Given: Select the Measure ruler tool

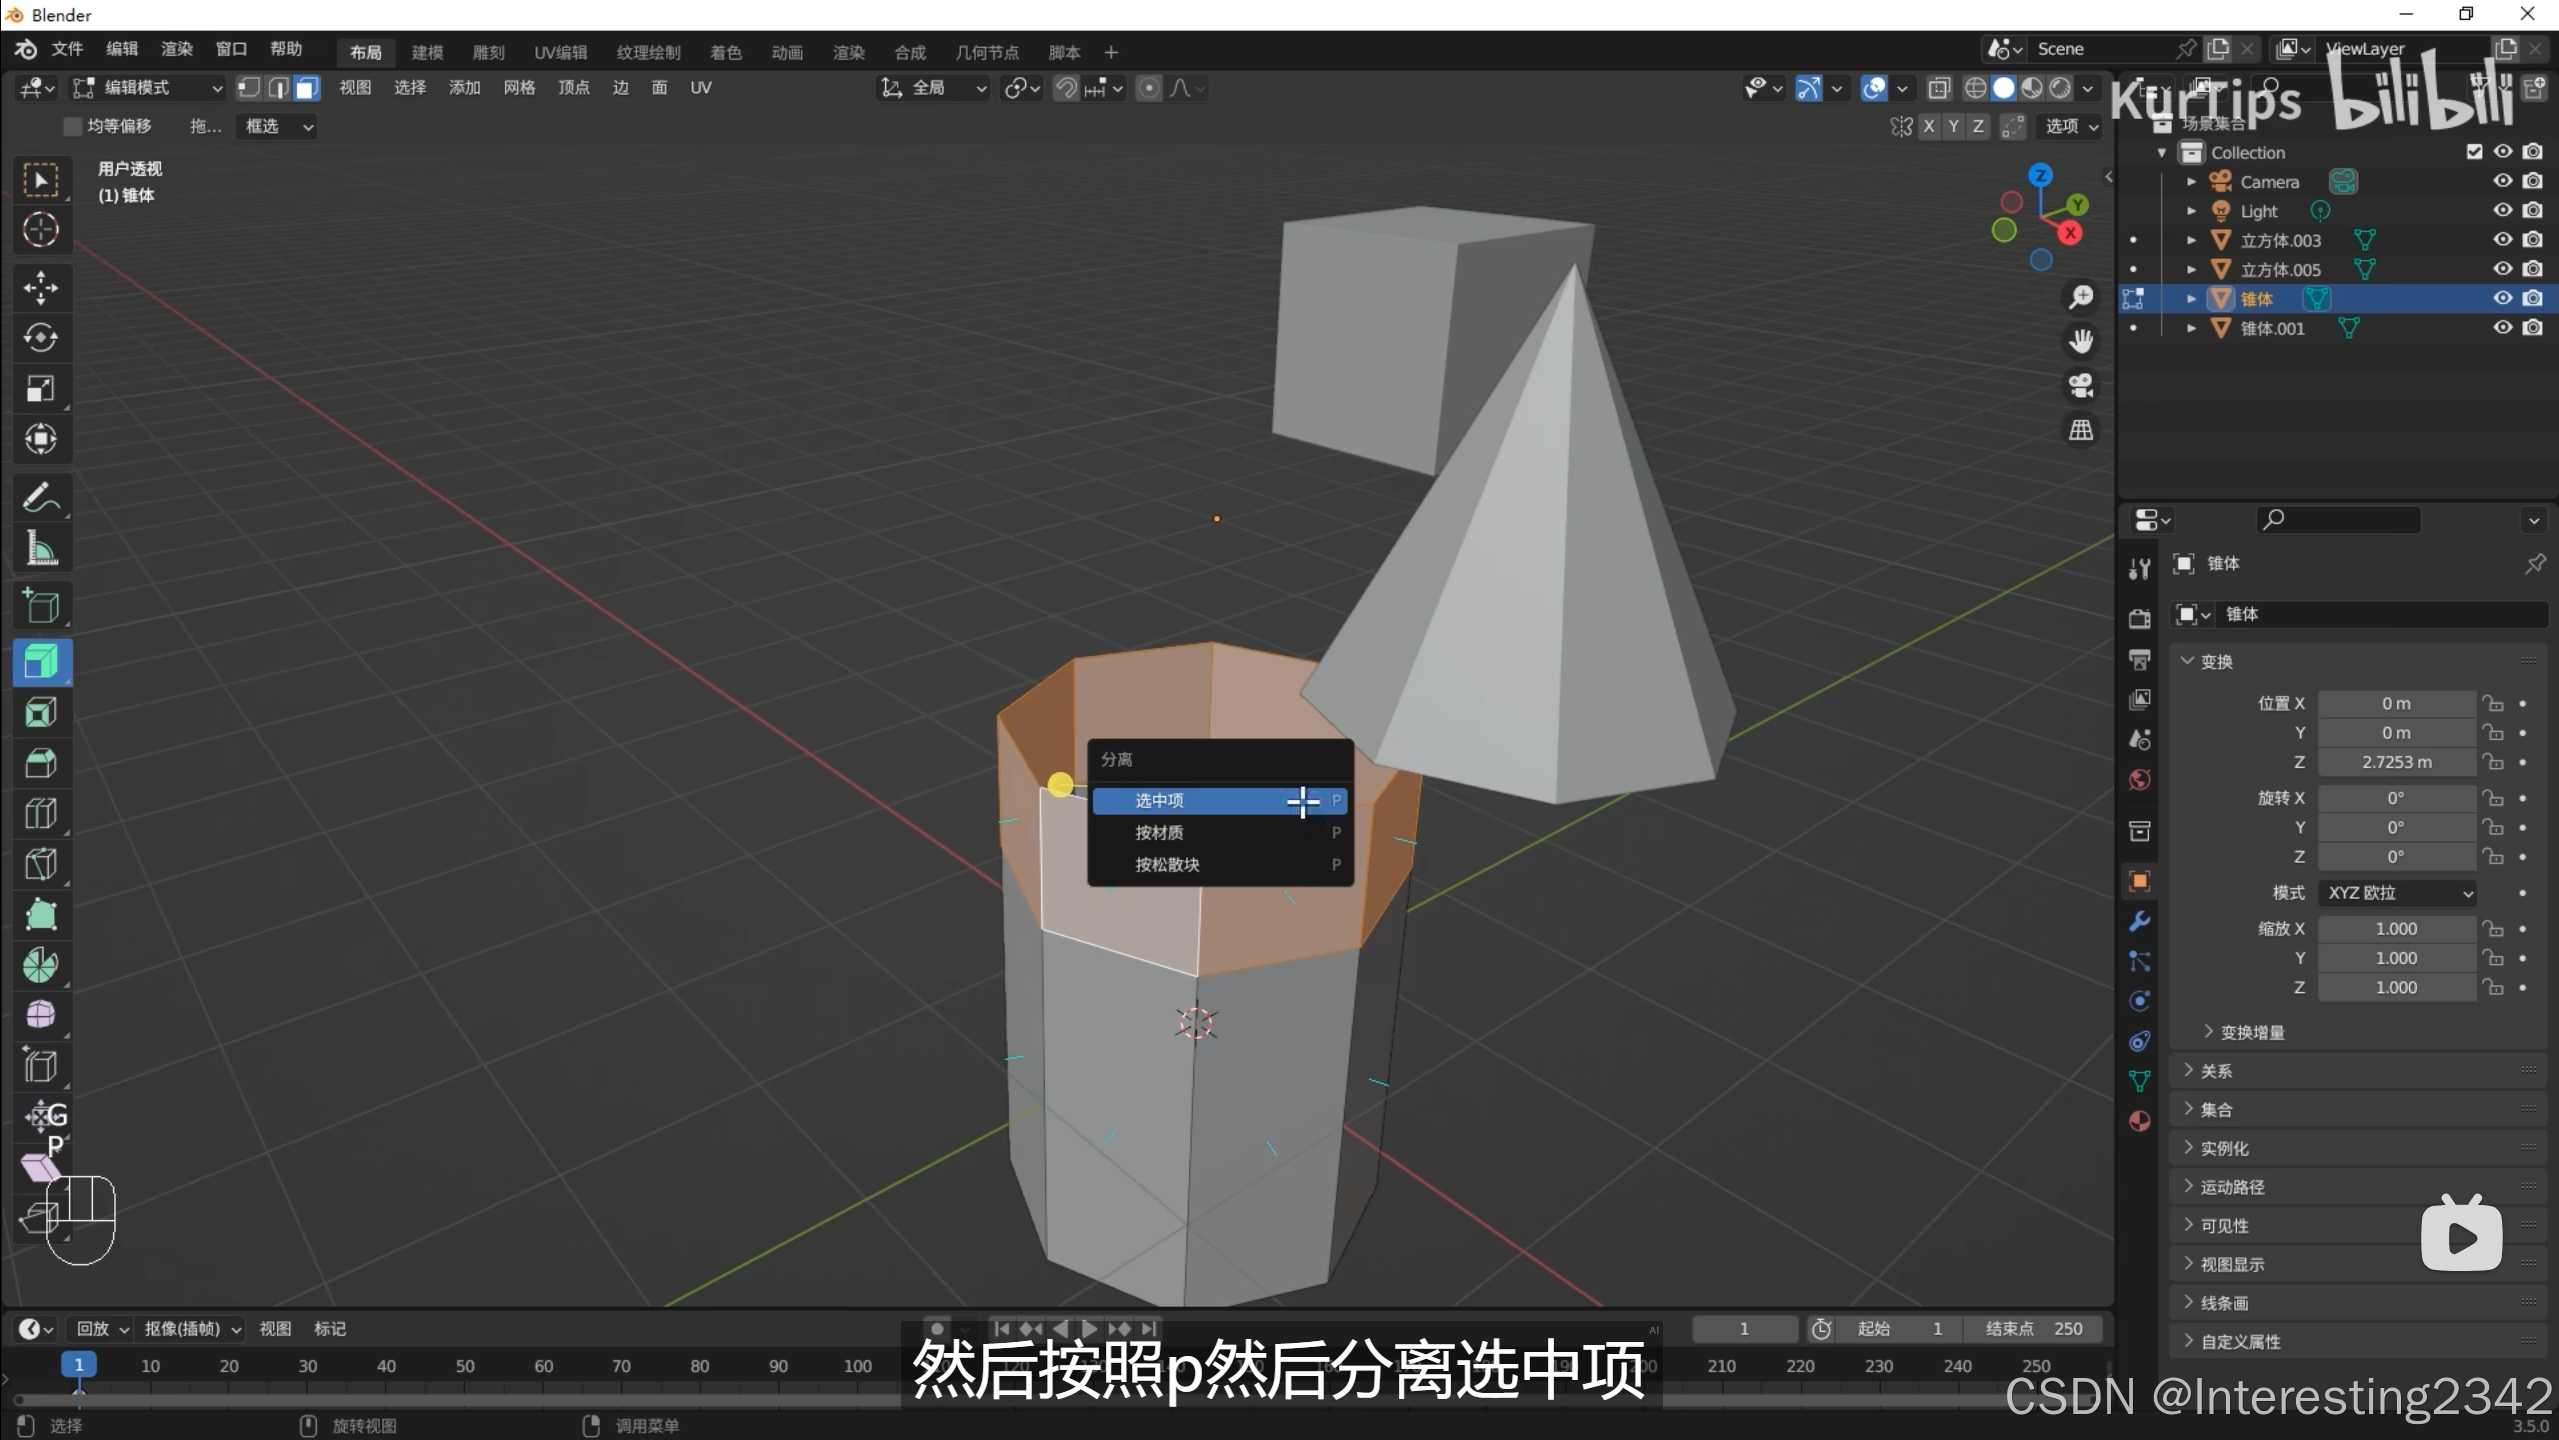Looking at the screenshot, I should point(40,548).
